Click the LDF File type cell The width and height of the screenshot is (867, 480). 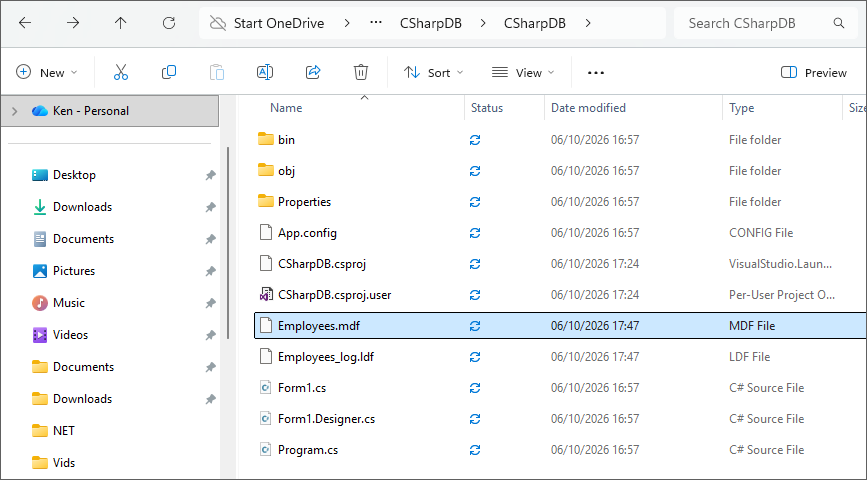click(749, 357)
